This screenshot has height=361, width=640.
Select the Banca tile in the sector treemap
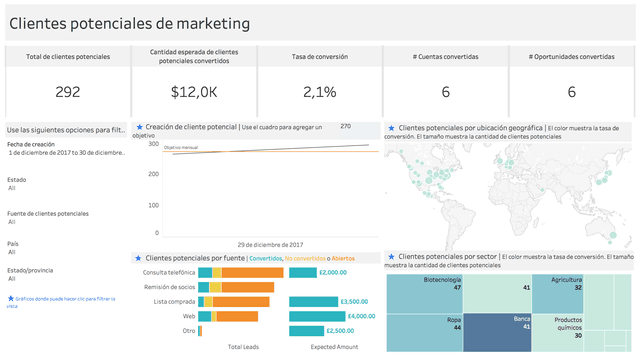coord(497,333)
